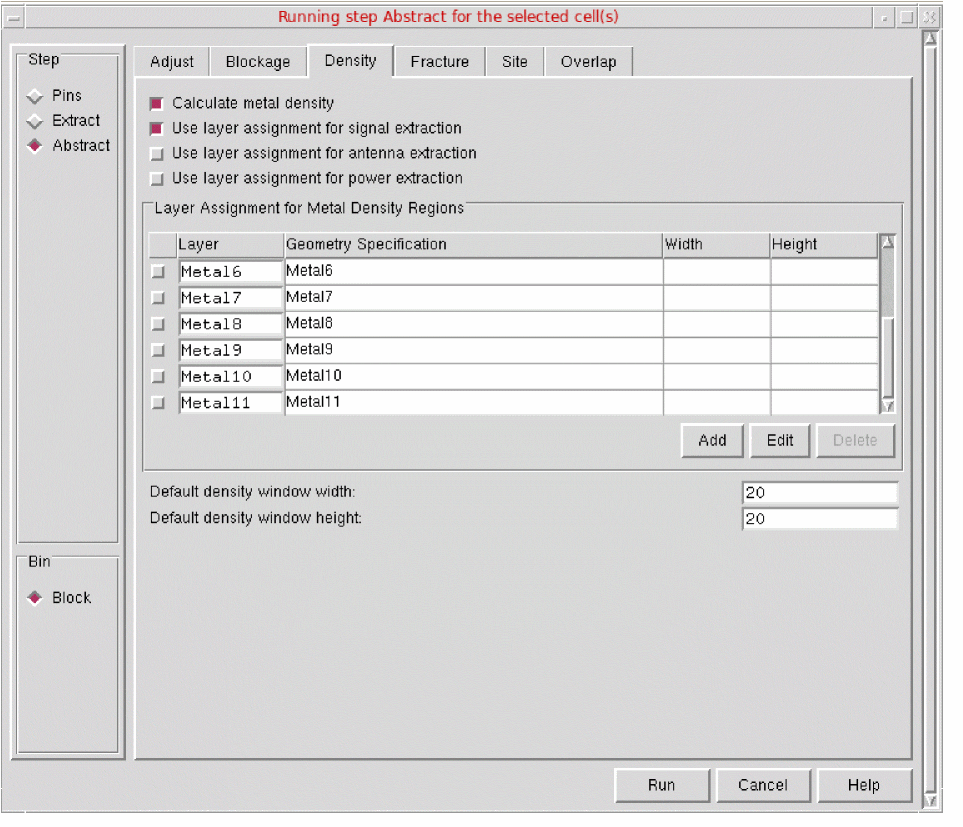The width and height of the screenshot is (963, 827).
Task: Open the Fracture tab
Action: [x=439, y=62]
